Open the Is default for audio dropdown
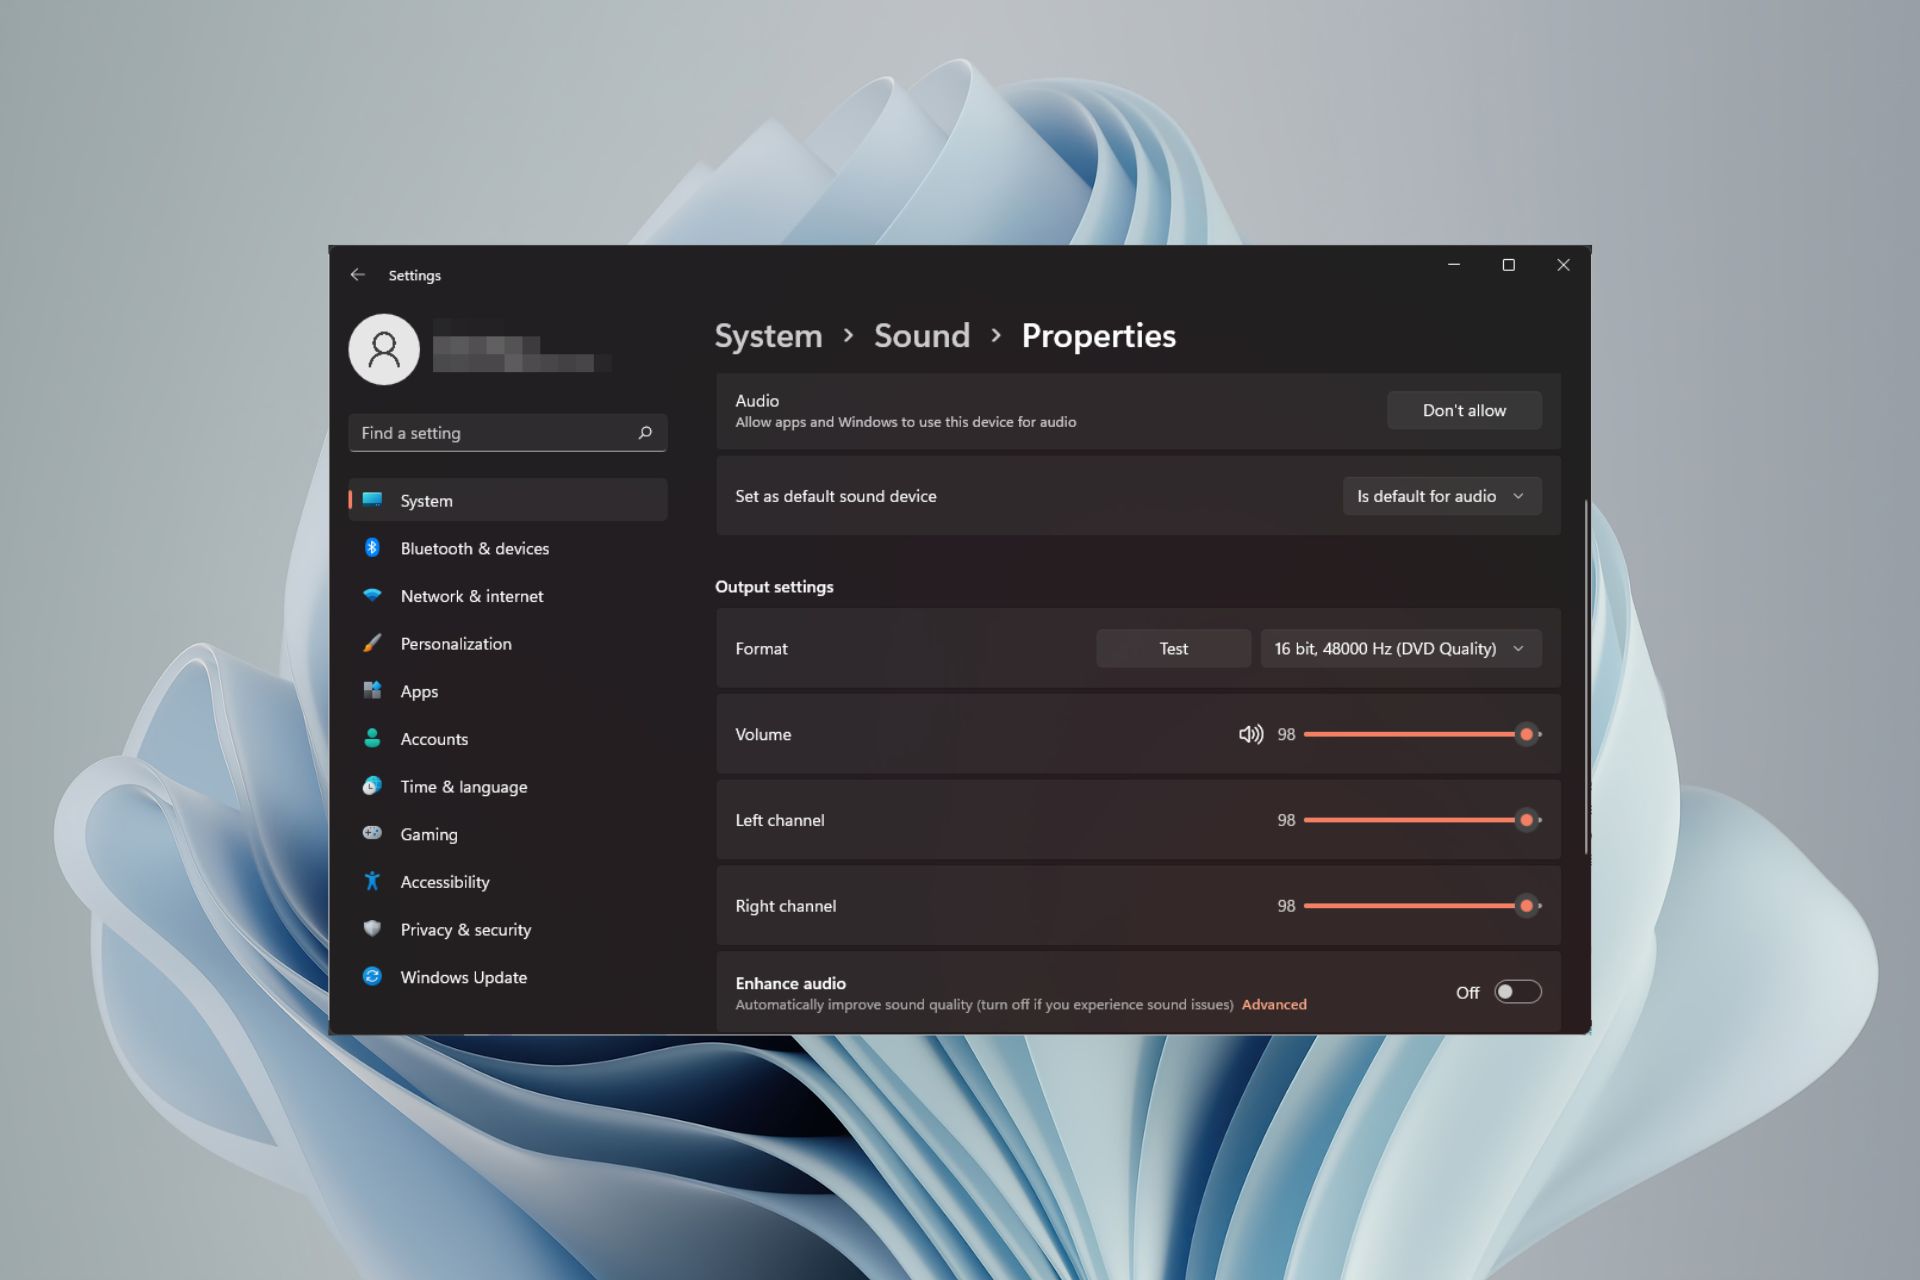The image size is (1920, 1280). pos(1441,495)
